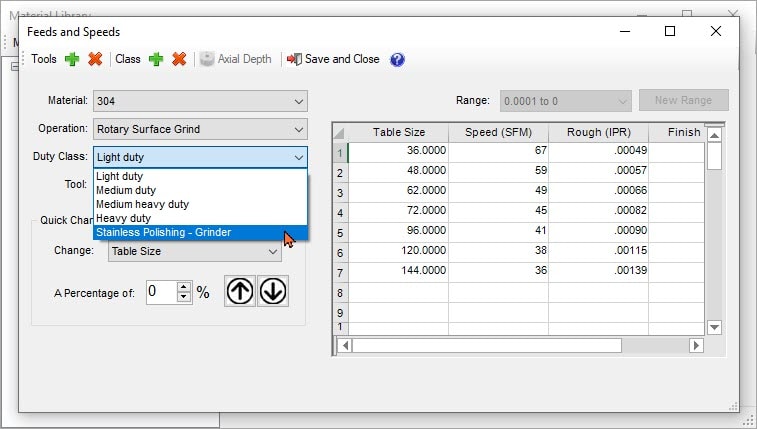Choose Medium heavy duty from list

[x=142, y=204]
